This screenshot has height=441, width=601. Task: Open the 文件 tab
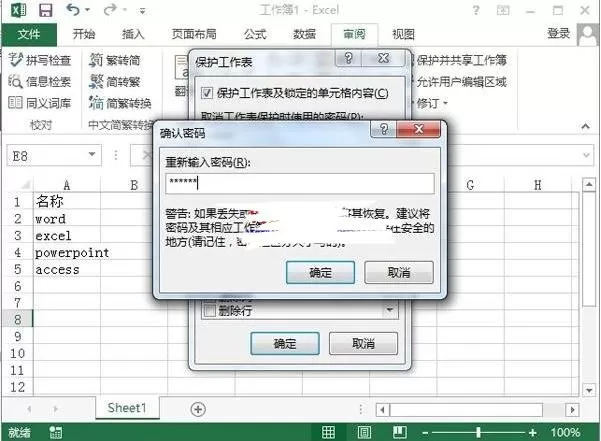click(29, 34)
